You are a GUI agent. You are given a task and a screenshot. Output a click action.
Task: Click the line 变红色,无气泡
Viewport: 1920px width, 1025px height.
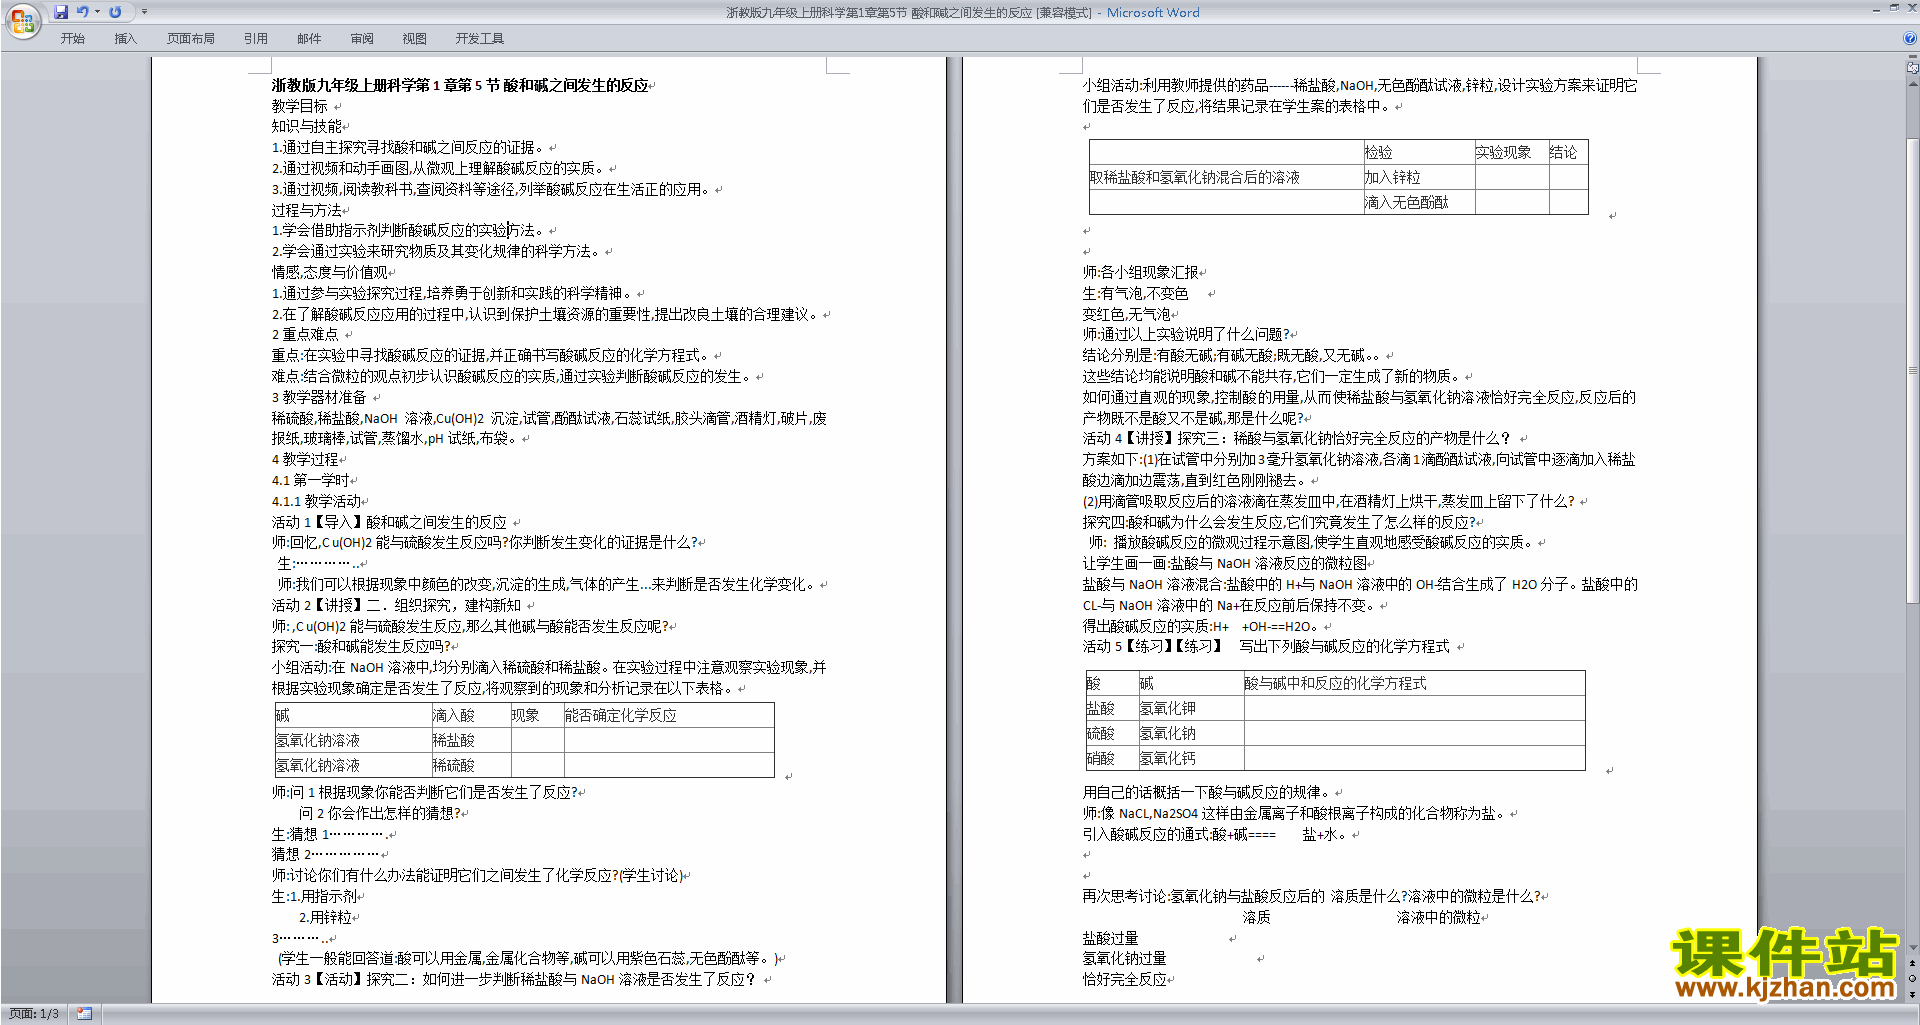pyautogui.click(x=1126, y=315)
